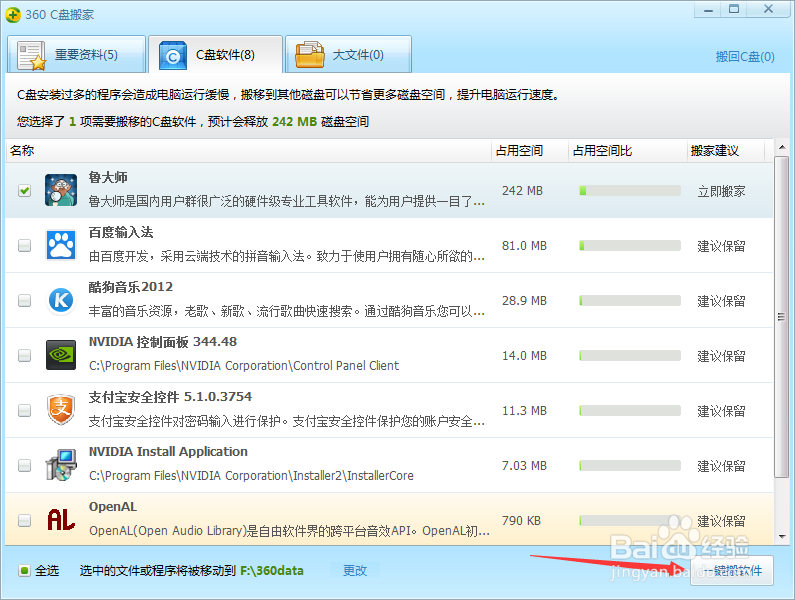The width and height of the screenshot is (795, 600).
Task: Click the 242 MB size value
Action: click(x=522, y=191)
